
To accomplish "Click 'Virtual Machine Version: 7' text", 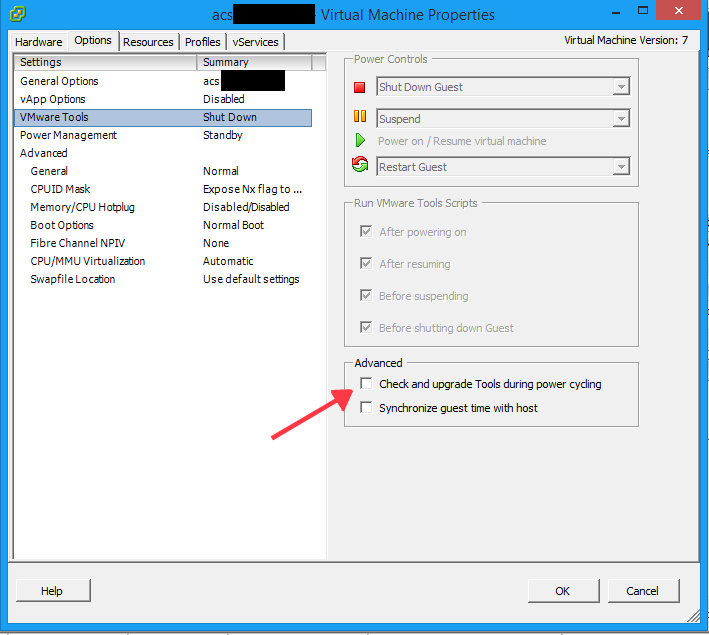I will (x=626, y=40).
